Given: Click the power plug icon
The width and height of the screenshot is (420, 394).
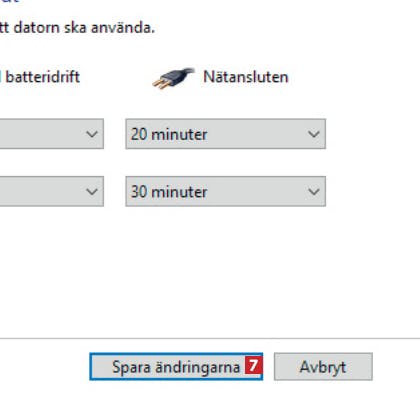Looking at the screenshot, I should coord(173,78).
